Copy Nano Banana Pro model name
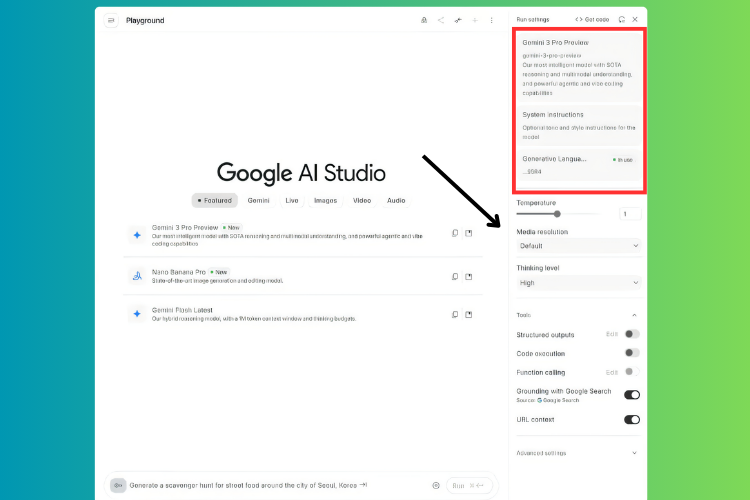The image size is (750, 500). (455, 277)
